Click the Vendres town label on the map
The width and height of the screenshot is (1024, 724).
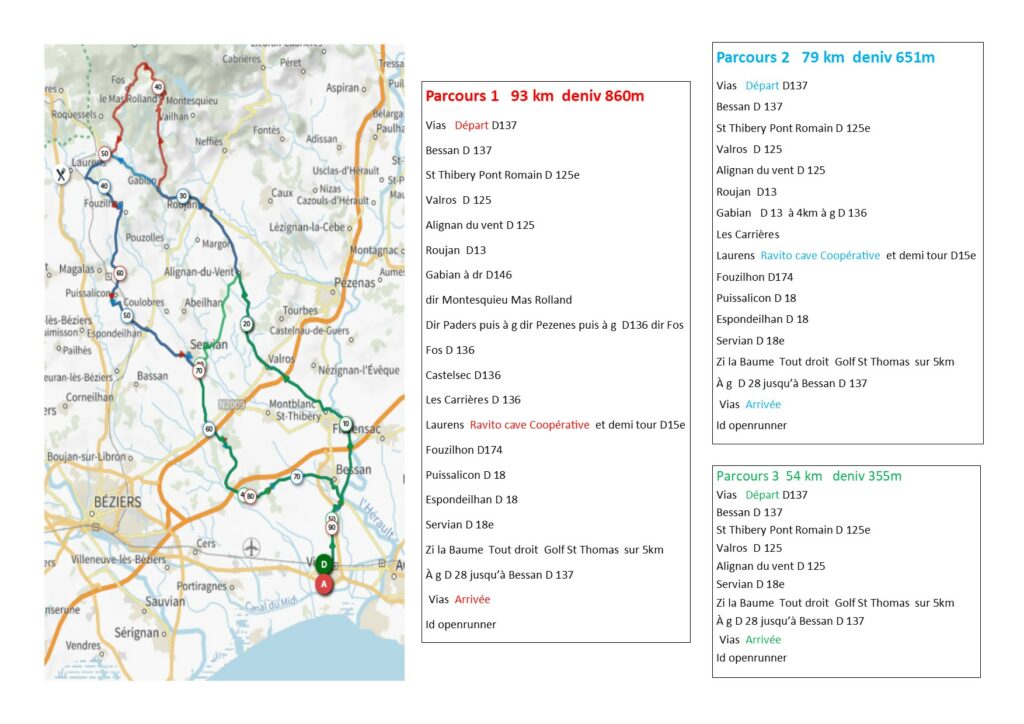[83, 646]
